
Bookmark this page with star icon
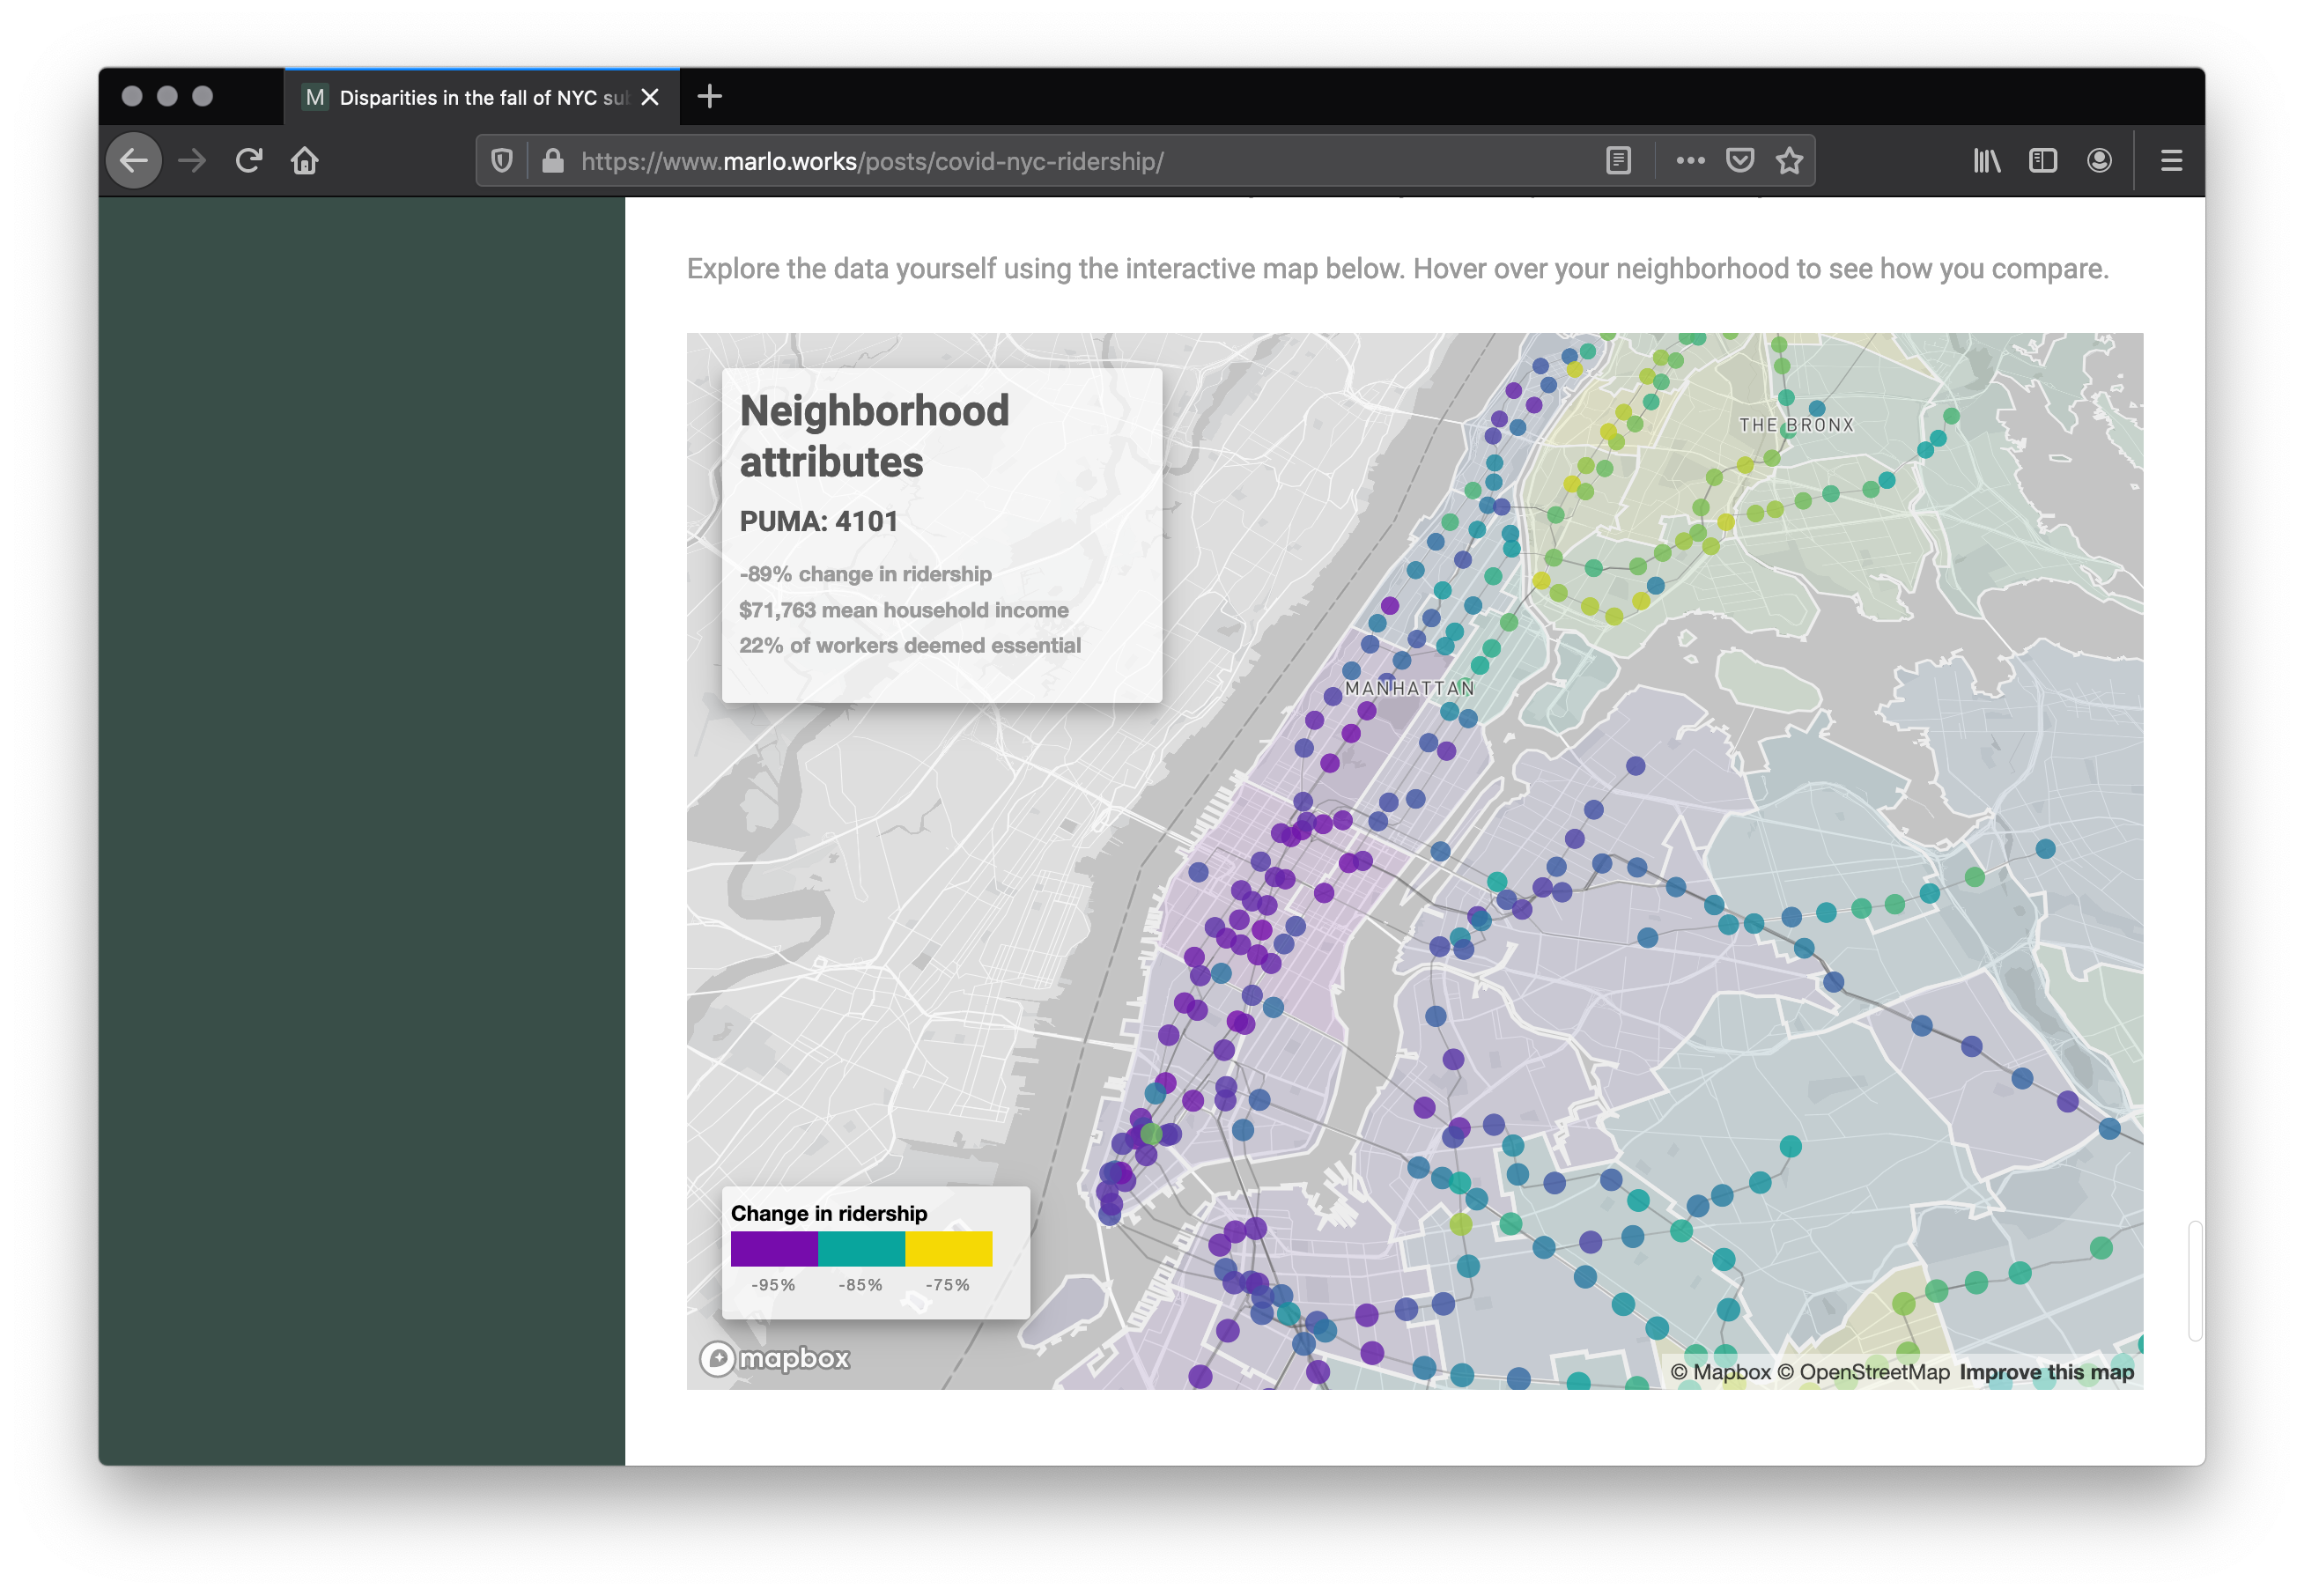pyautogui.click(x=1789, y=161)
